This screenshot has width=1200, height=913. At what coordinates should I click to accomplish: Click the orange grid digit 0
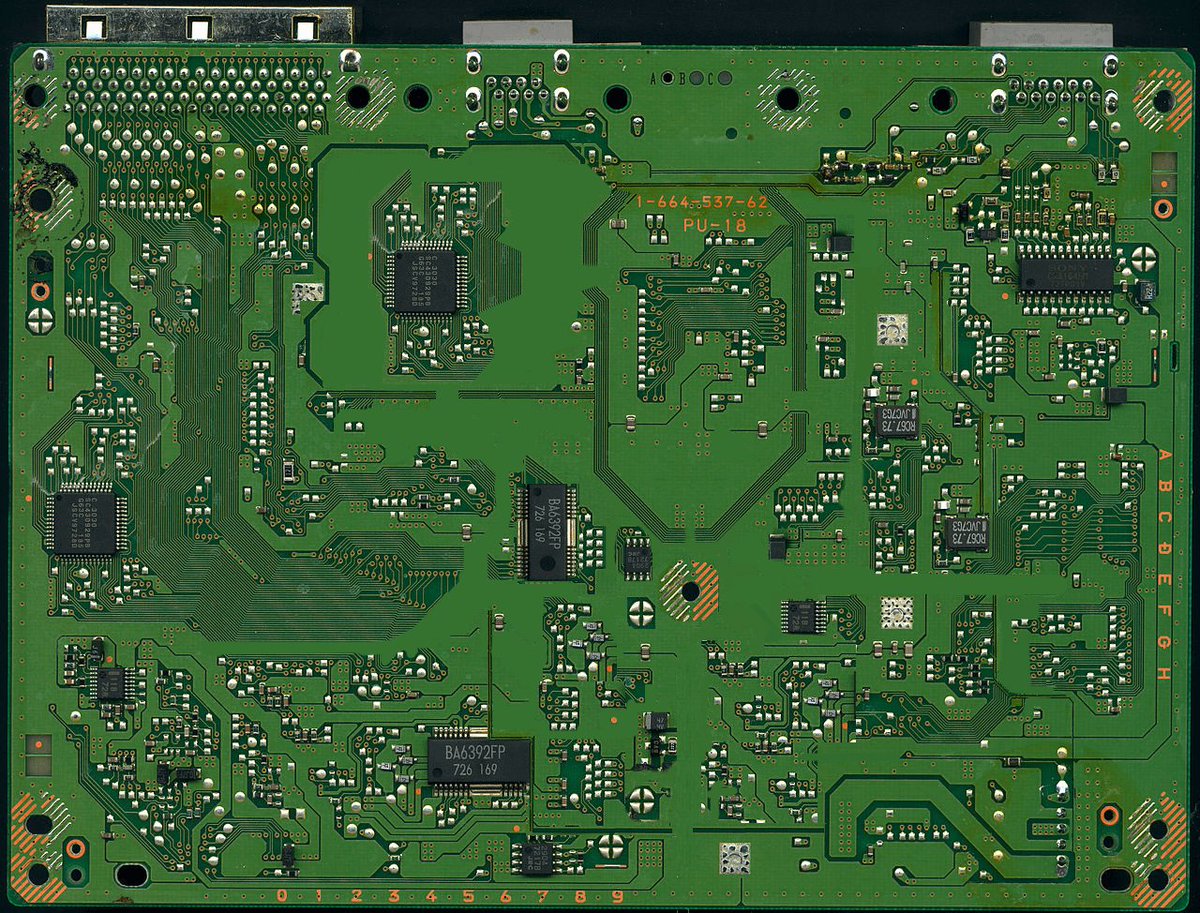coord(282,895)
